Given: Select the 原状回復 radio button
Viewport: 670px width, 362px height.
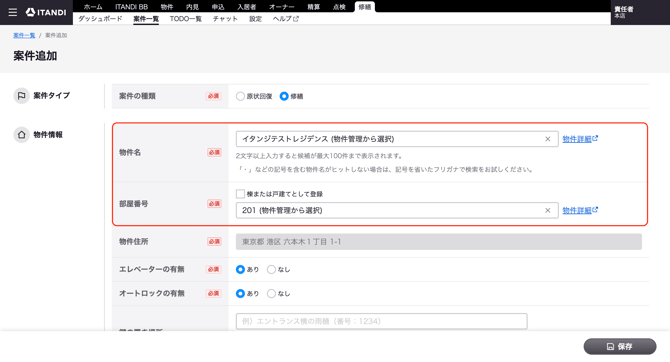Looking at the screenshot, I should (240, 96).
